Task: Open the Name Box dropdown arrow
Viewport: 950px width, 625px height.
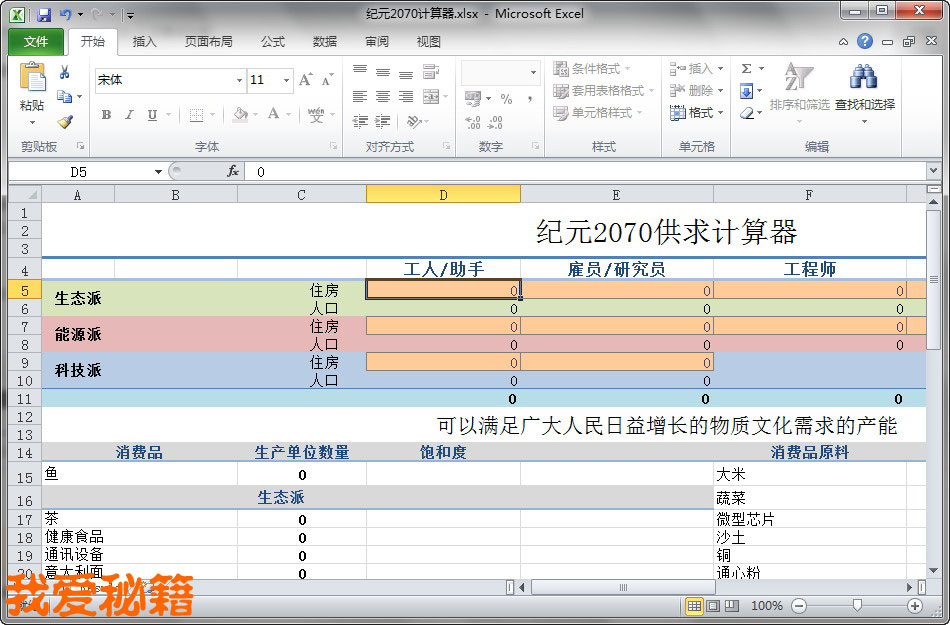Action: (158, 172)
